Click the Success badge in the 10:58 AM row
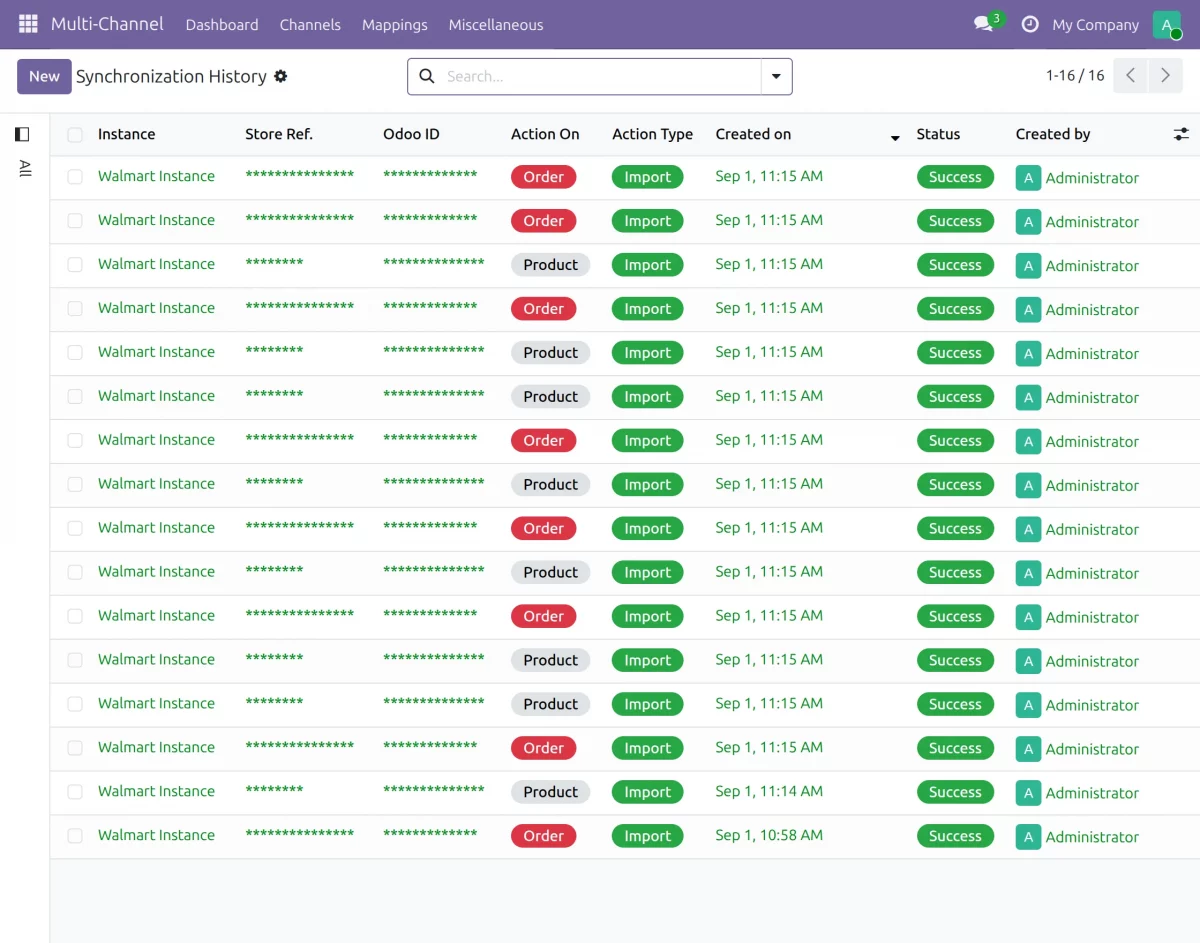Viewport: 1200px width, 943px height. click(955, 836)
